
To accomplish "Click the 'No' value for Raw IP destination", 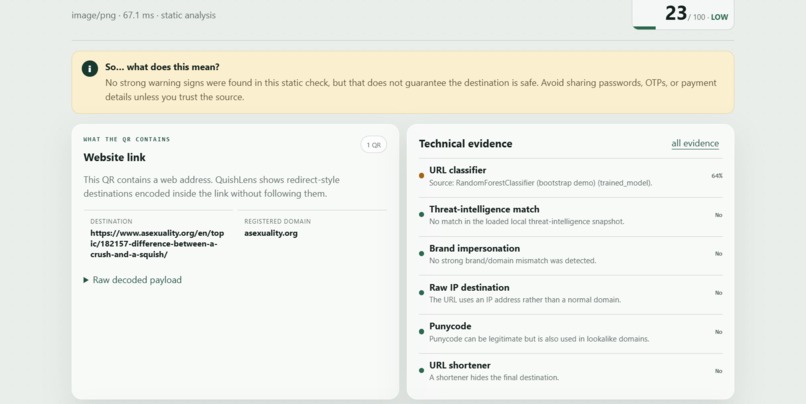I will [719, 293].
